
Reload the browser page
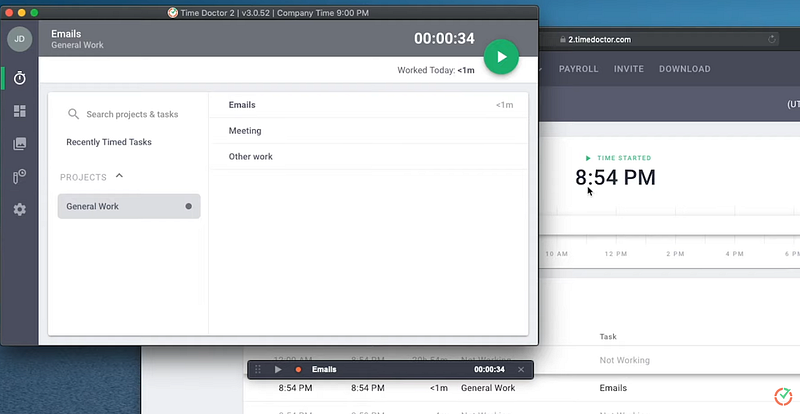pyautogui.click(x=772, y=39)
